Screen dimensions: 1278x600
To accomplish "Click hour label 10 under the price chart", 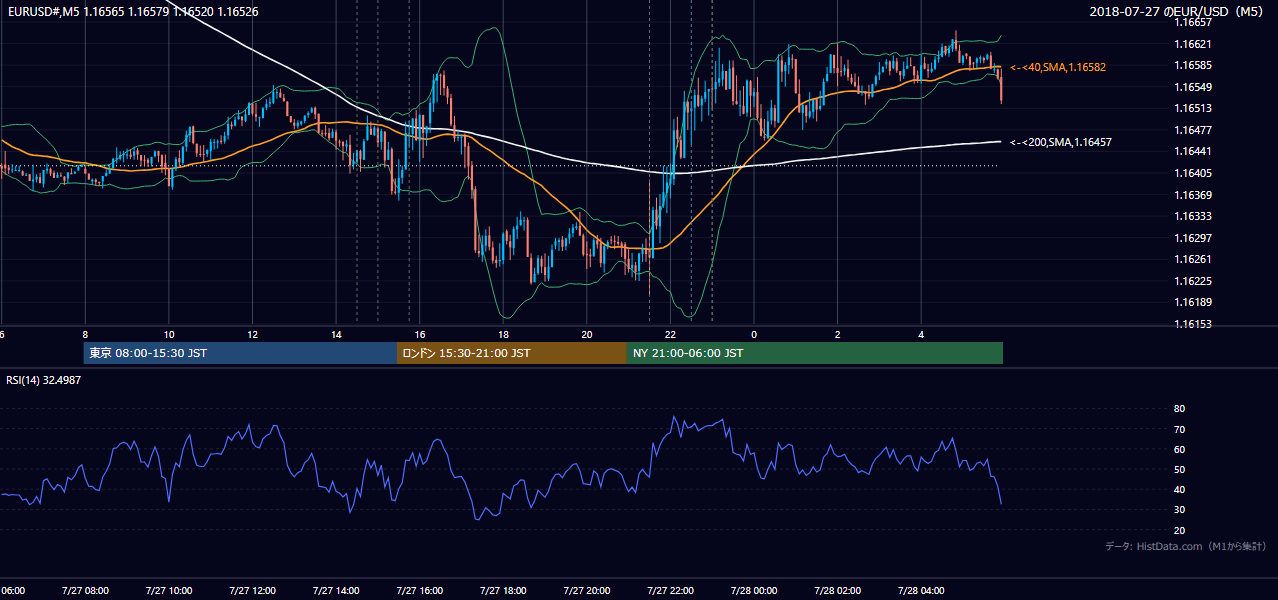I will (x=169, y=335).
